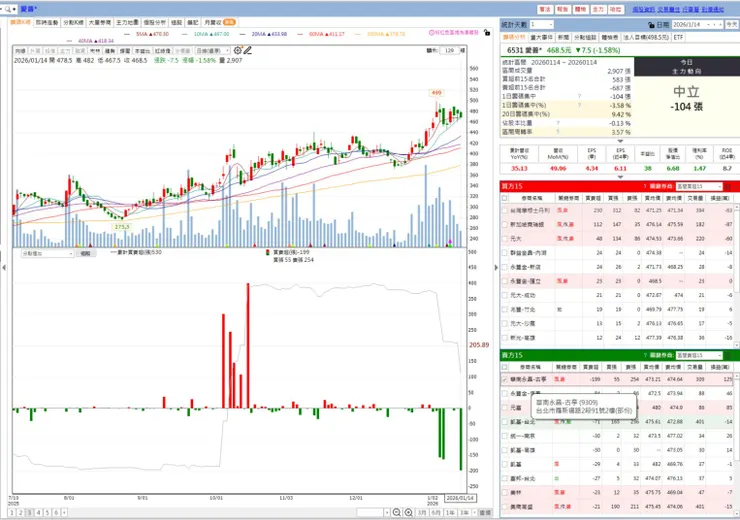The height and width of the screenshot is (520, 740).
Task: Open the 到價通知 link
Action: (712, 9)
